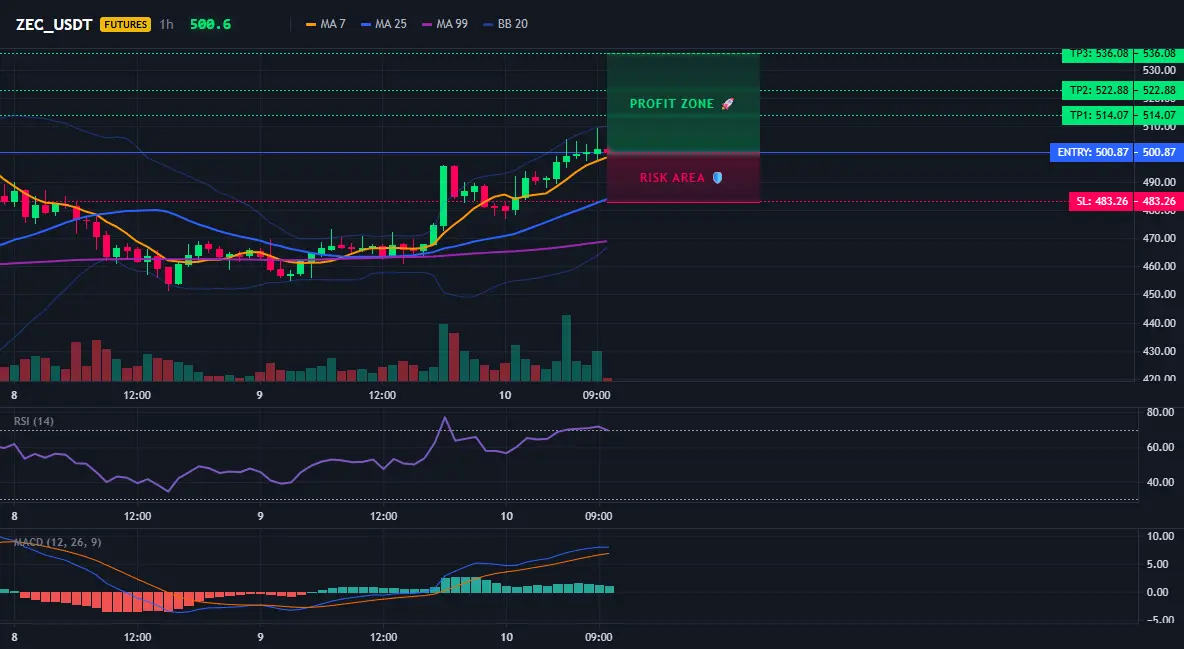This screenshot has height=649, width=1184.
Task: Toggle the MA 7 legend indicator
Action: tap(325, 24)
